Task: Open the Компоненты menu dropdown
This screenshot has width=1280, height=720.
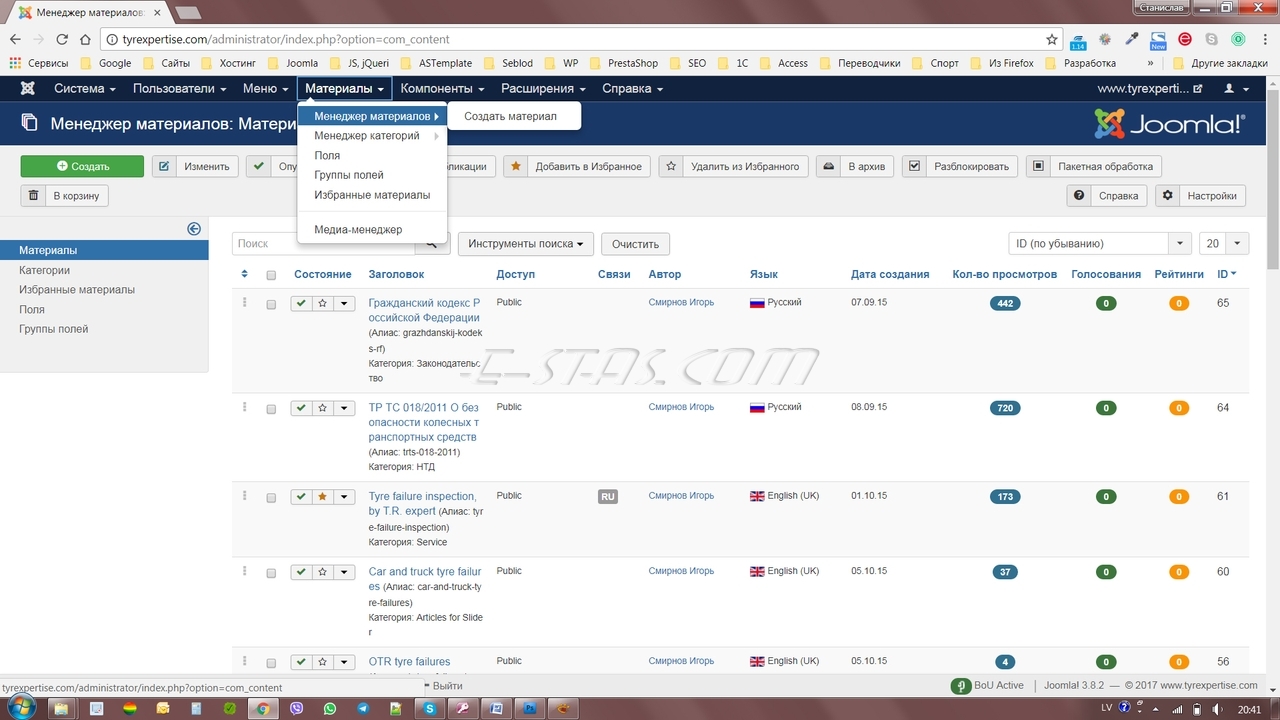Action: pos(442,88)
